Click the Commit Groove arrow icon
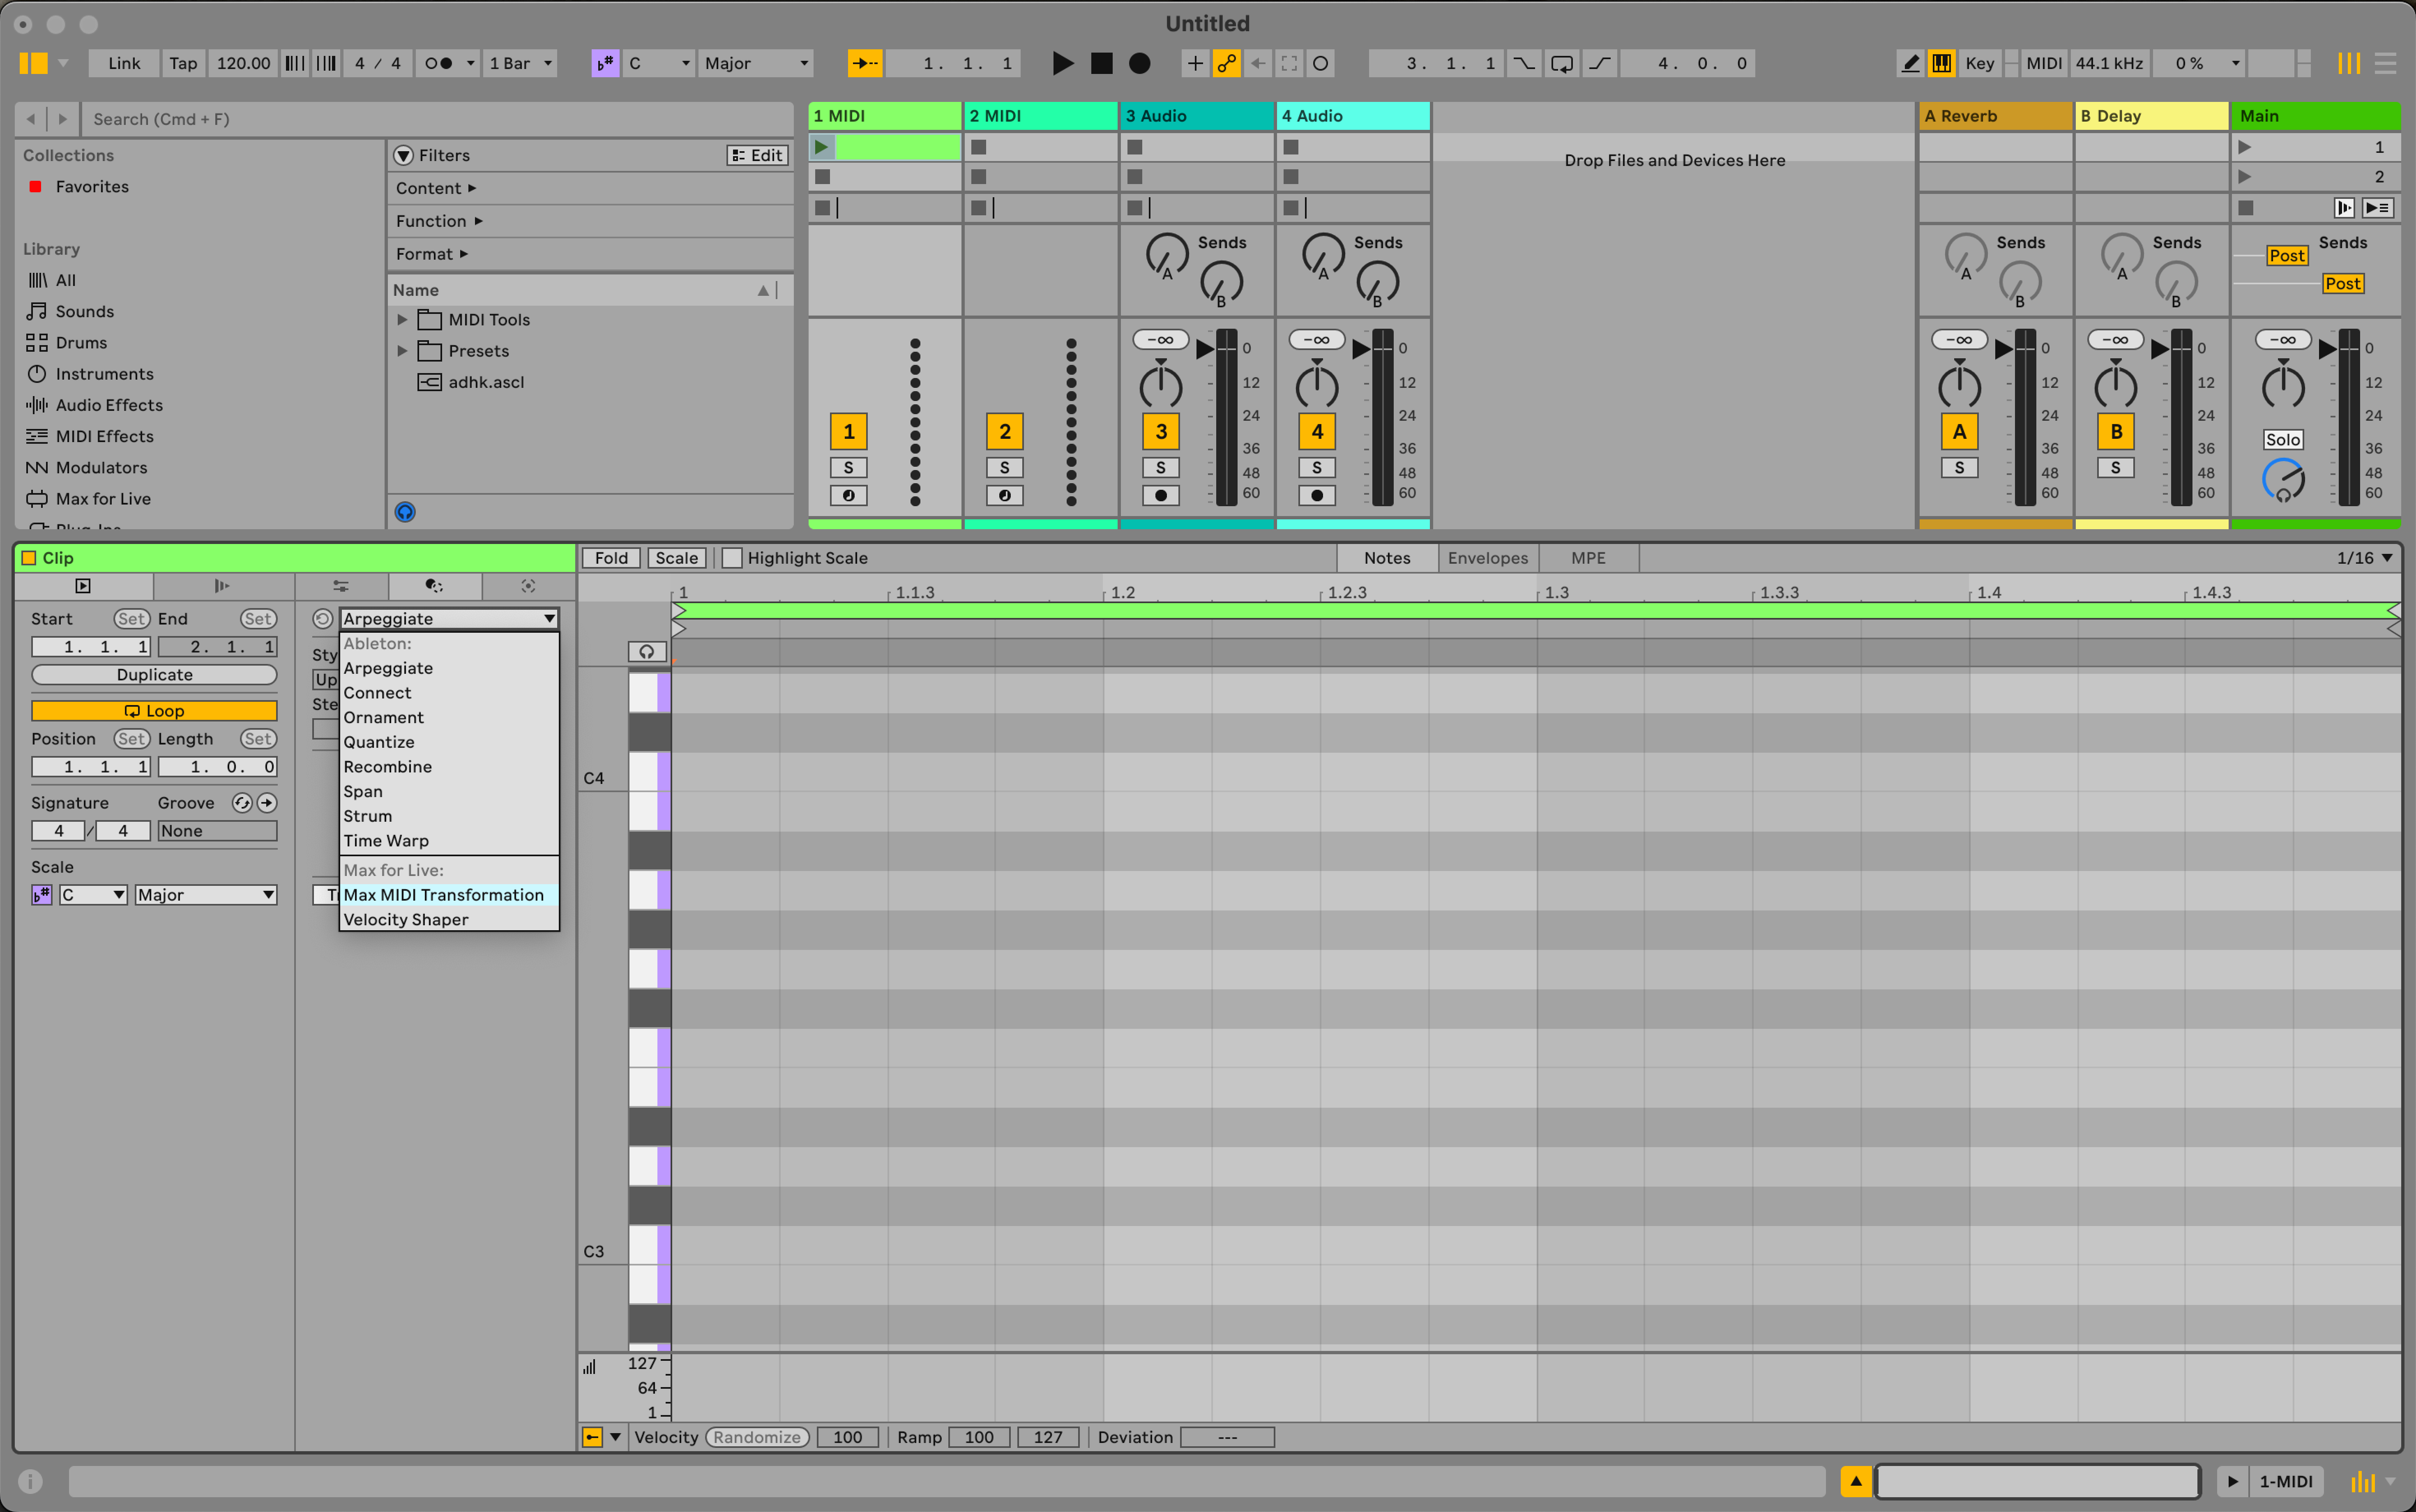 point(267,803)
